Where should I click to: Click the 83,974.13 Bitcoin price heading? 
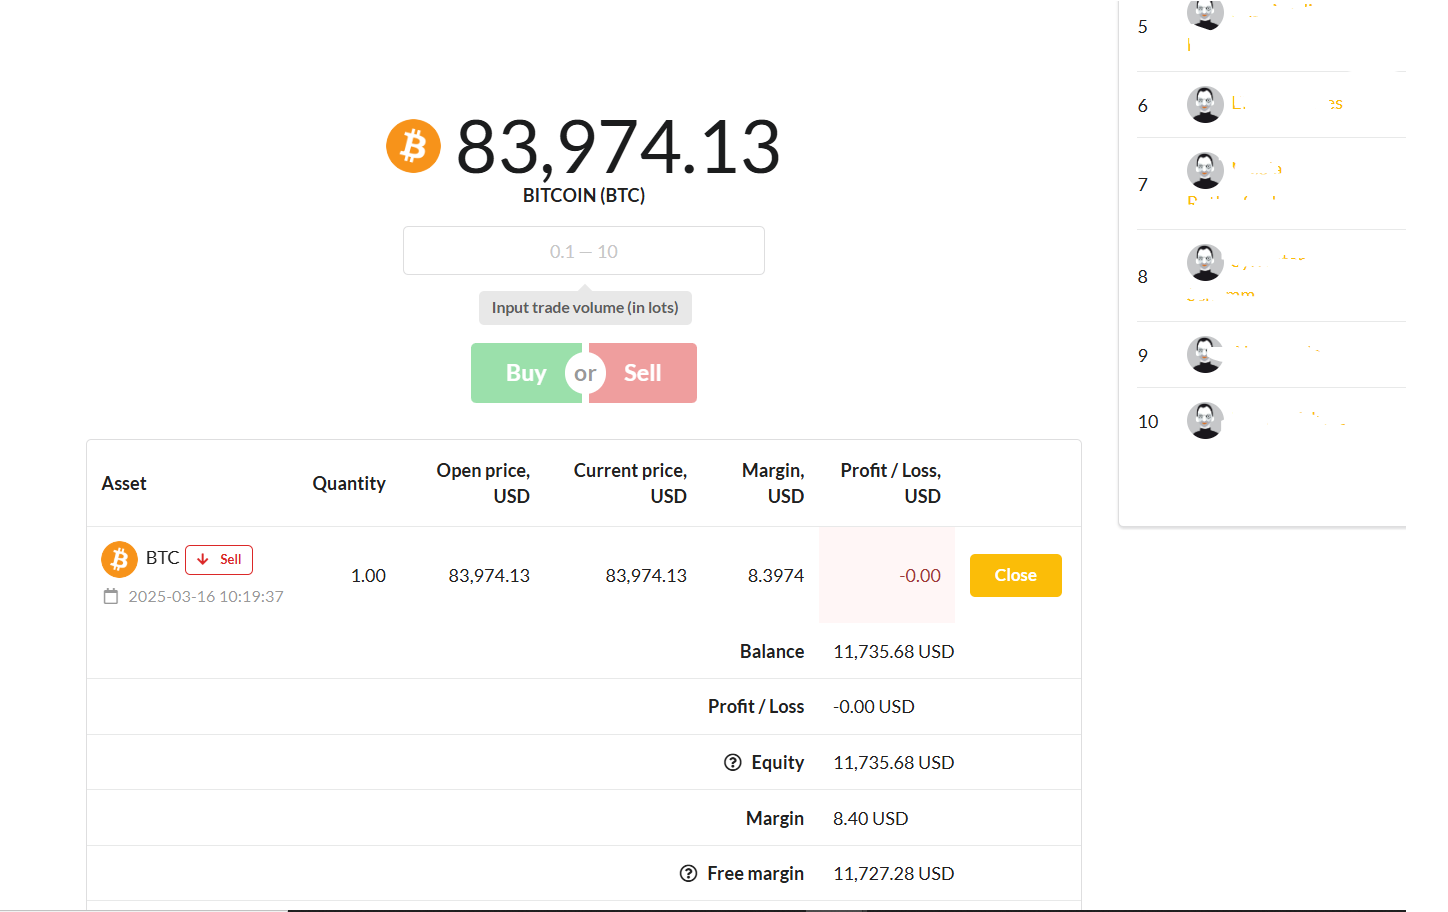(x=618, y=146)
